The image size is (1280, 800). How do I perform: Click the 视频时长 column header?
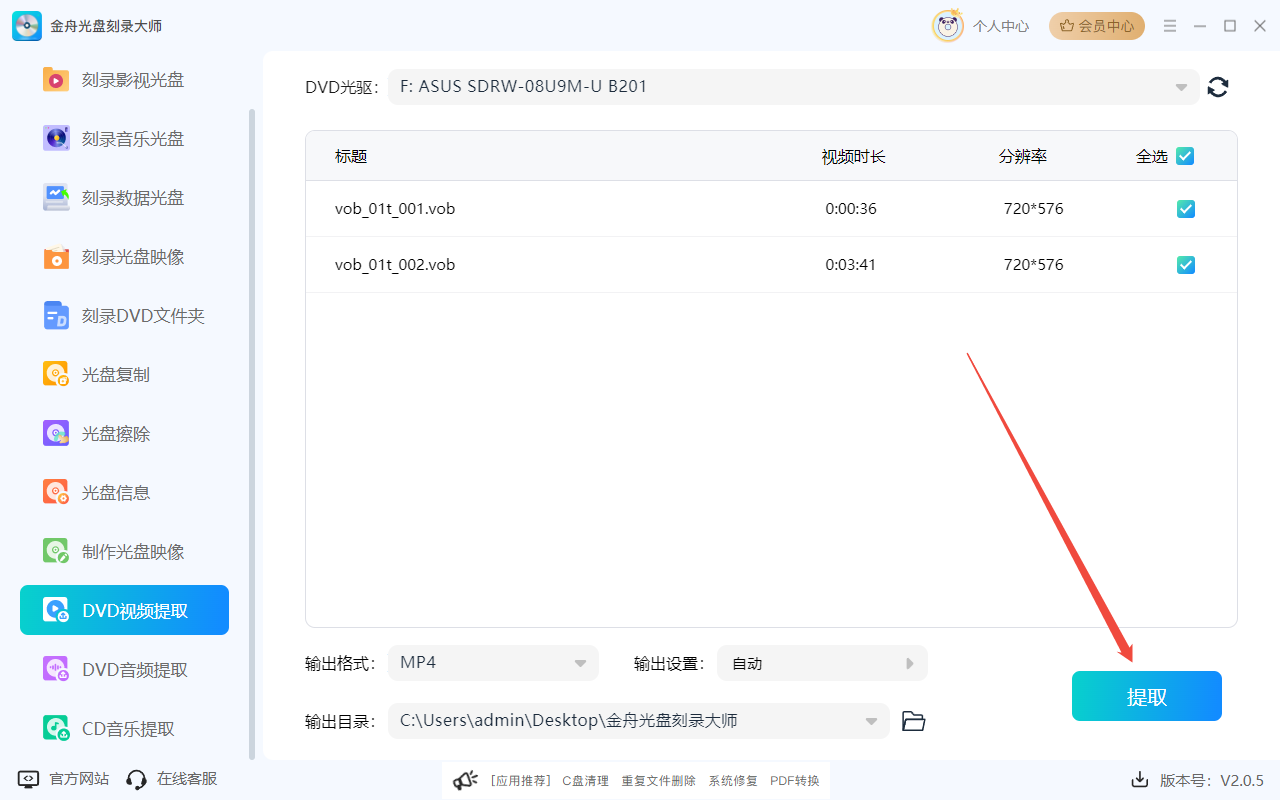[853, 156]
